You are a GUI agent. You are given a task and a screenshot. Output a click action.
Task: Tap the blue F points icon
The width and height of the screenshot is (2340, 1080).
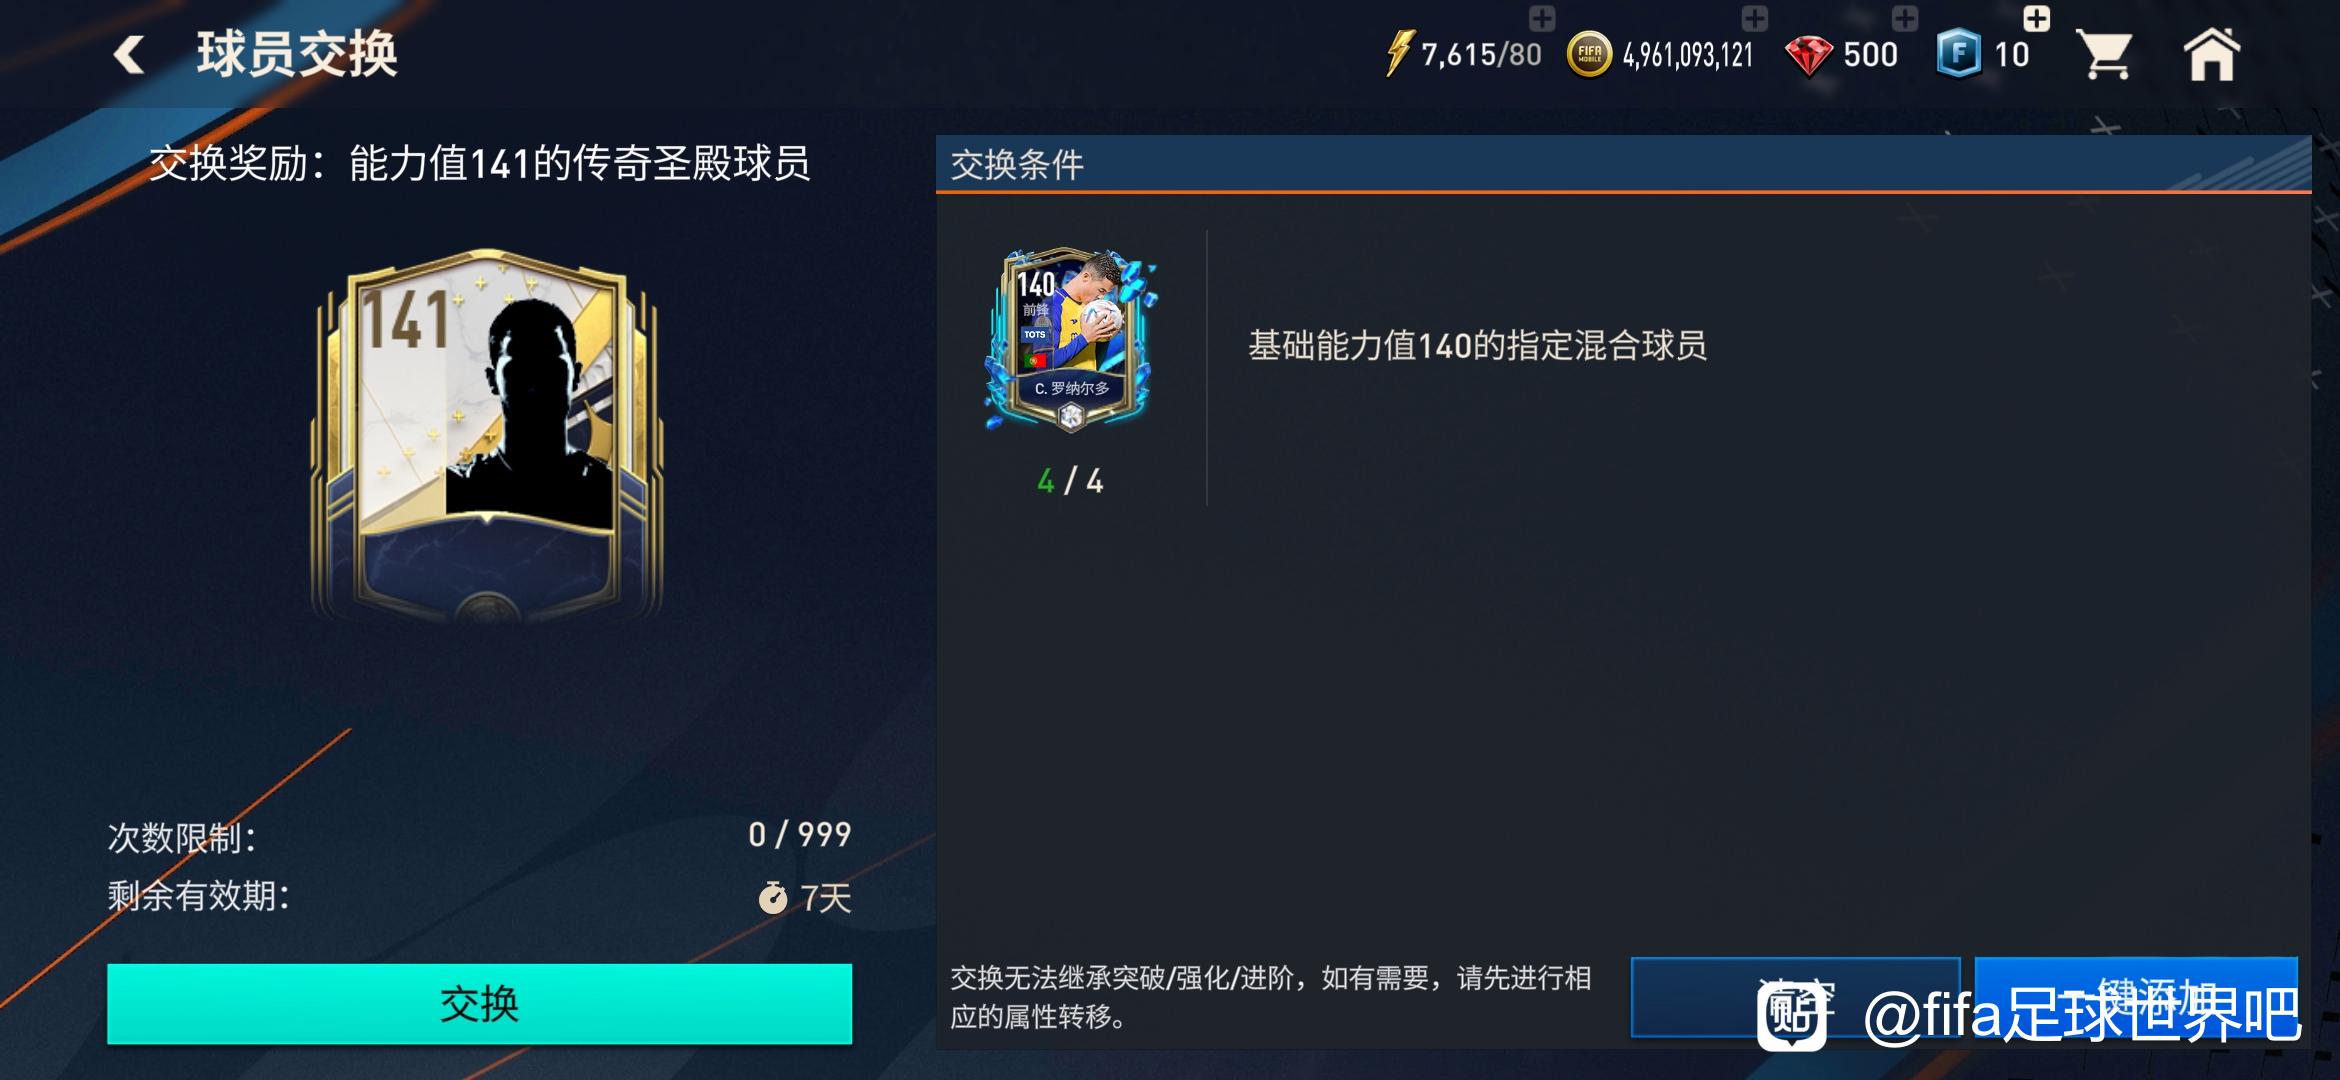click(x=1958, y=54)
